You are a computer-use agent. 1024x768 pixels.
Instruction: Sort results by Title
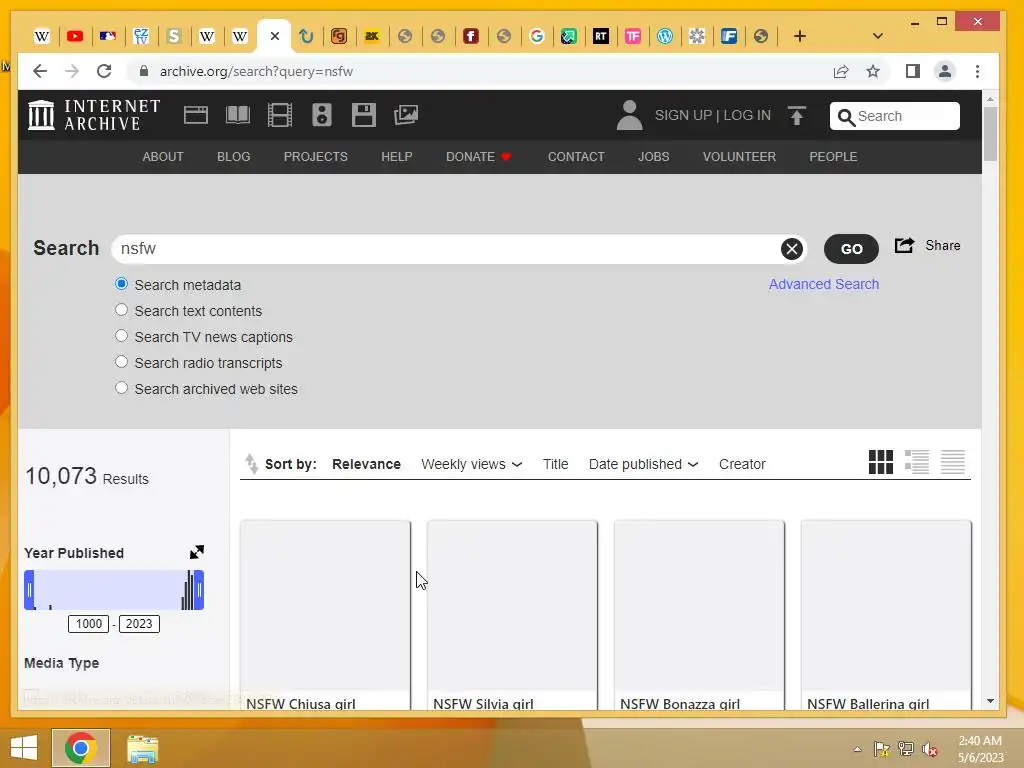click(x=556, y=464)
